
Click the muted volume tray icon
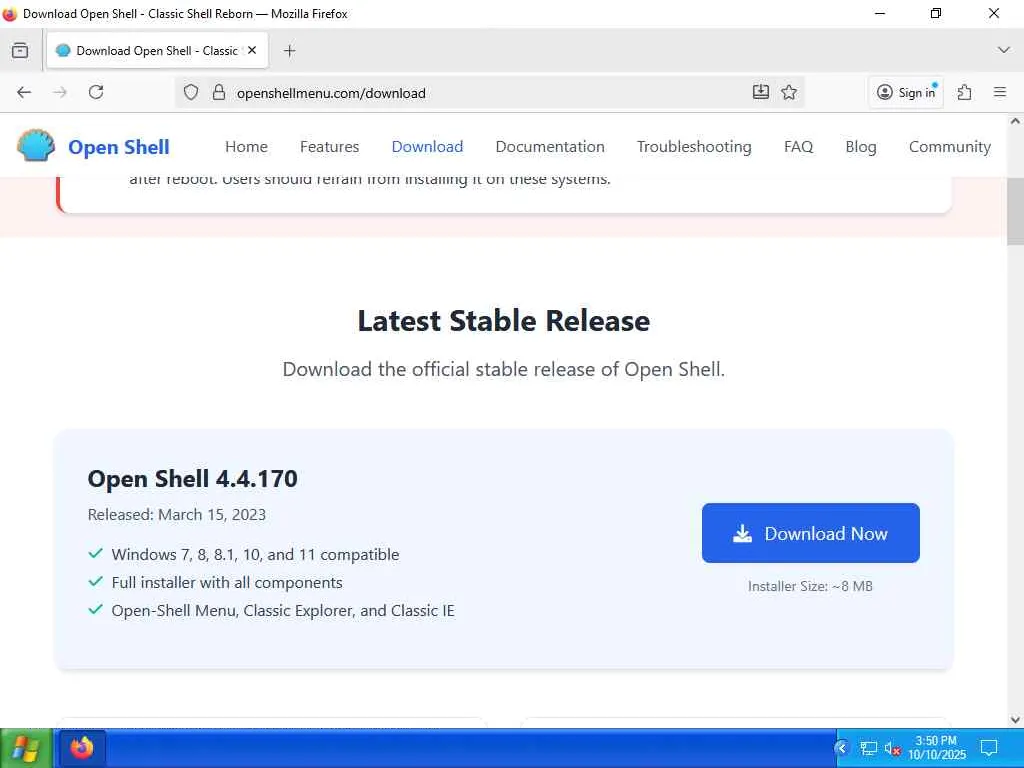click(x=893, y=748)
